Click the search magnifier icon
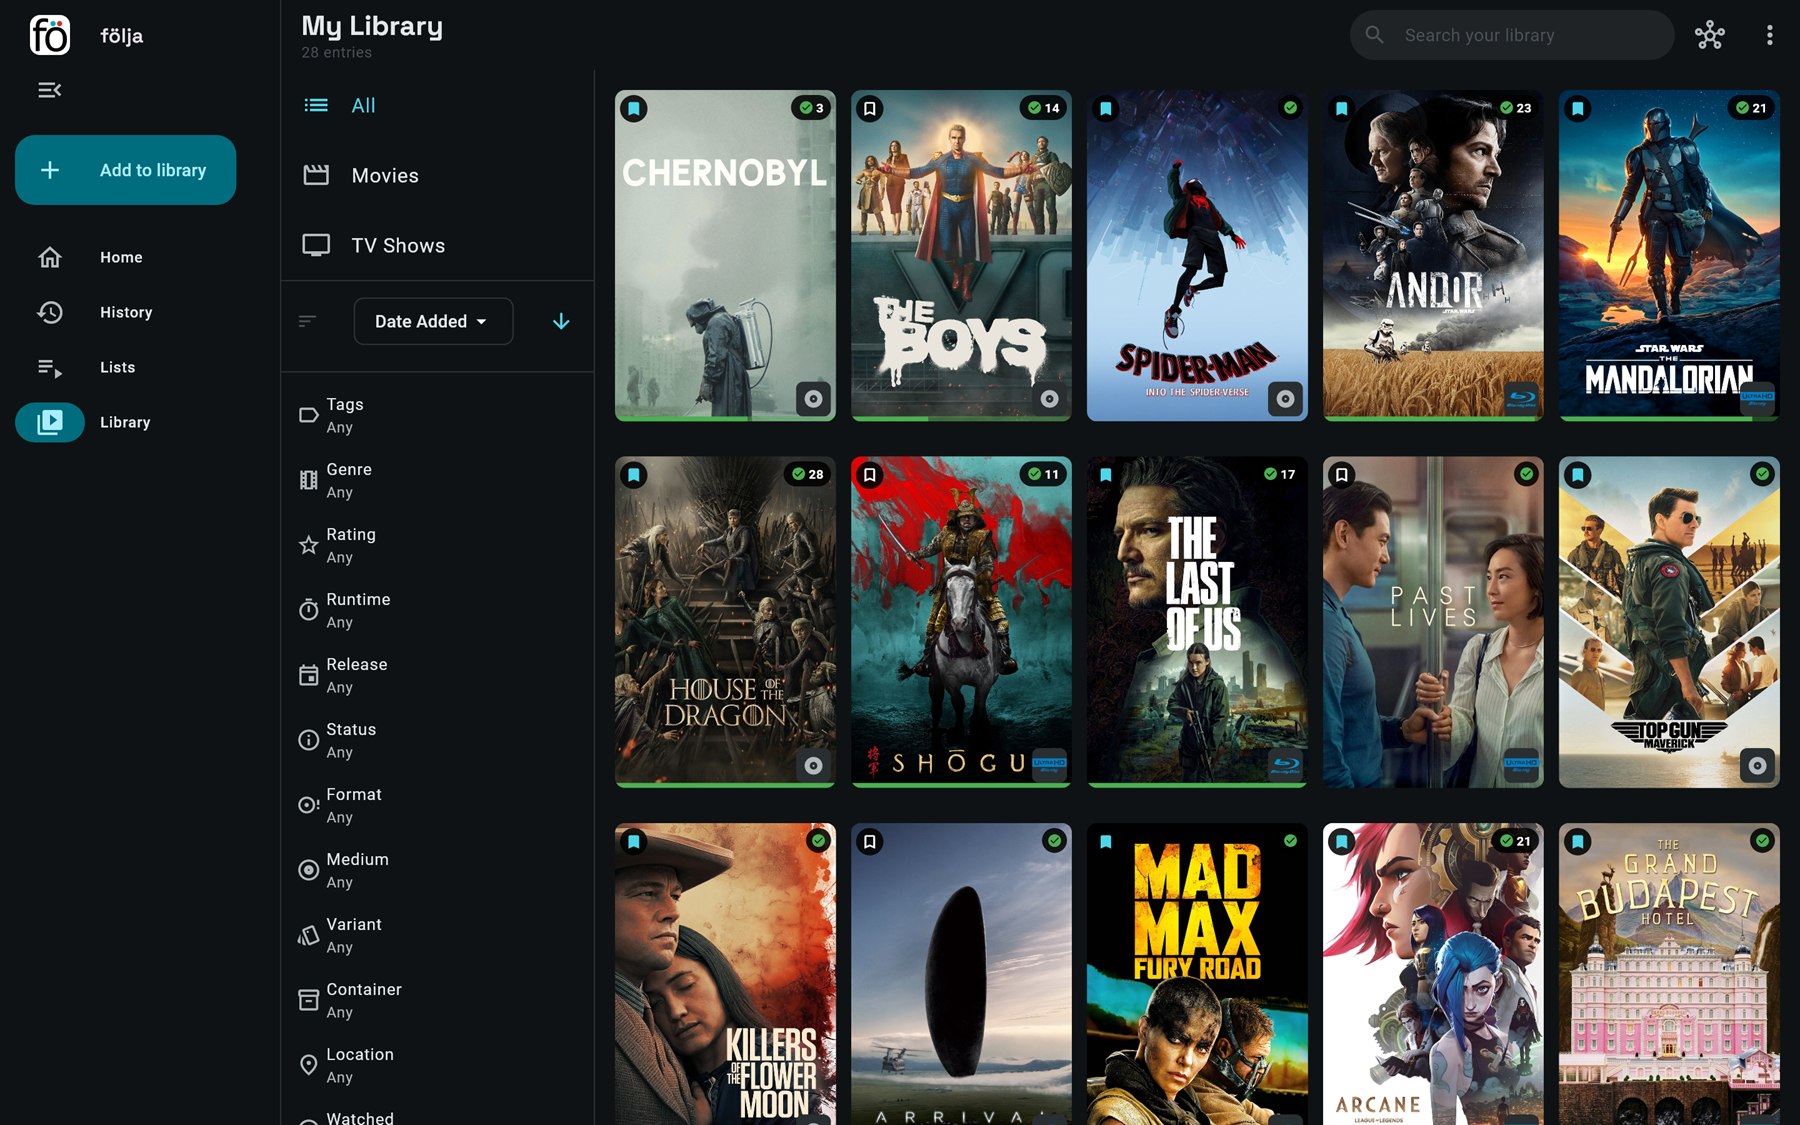 [x=1375, y=35]
